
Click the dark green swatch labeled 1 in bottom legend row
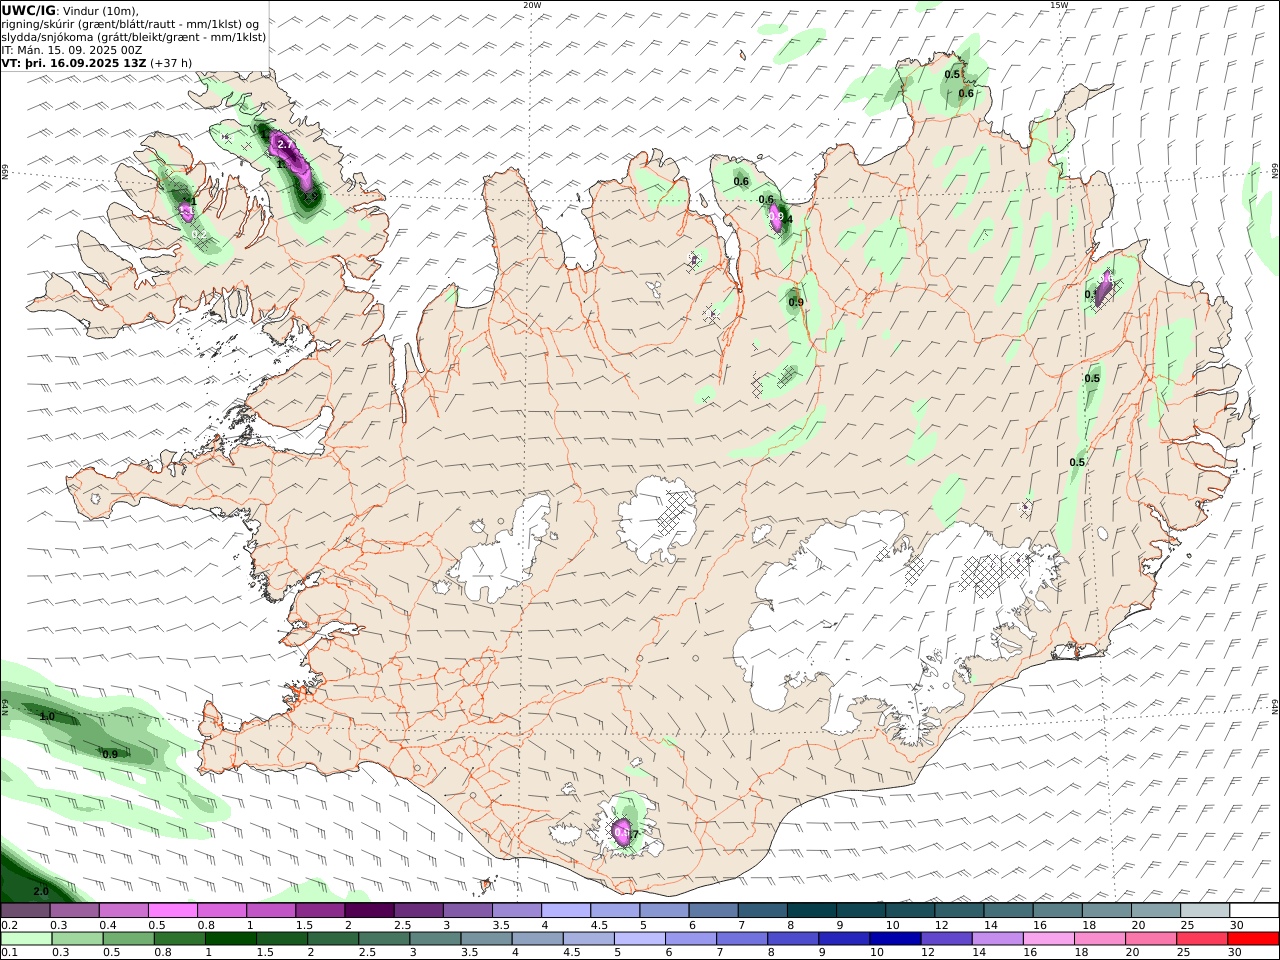(x=231, y=939)
